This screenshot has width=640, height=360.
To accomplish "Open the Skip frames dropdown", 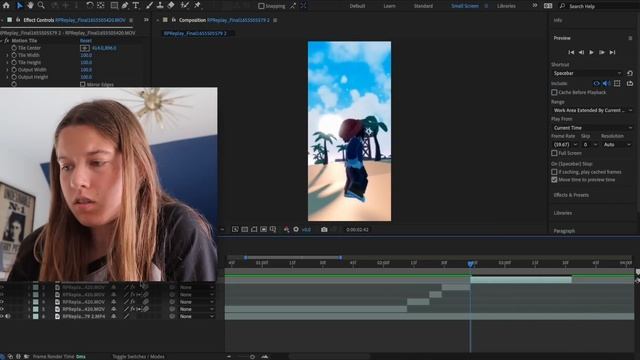I will pyautogui.click(x=590, y=144).
